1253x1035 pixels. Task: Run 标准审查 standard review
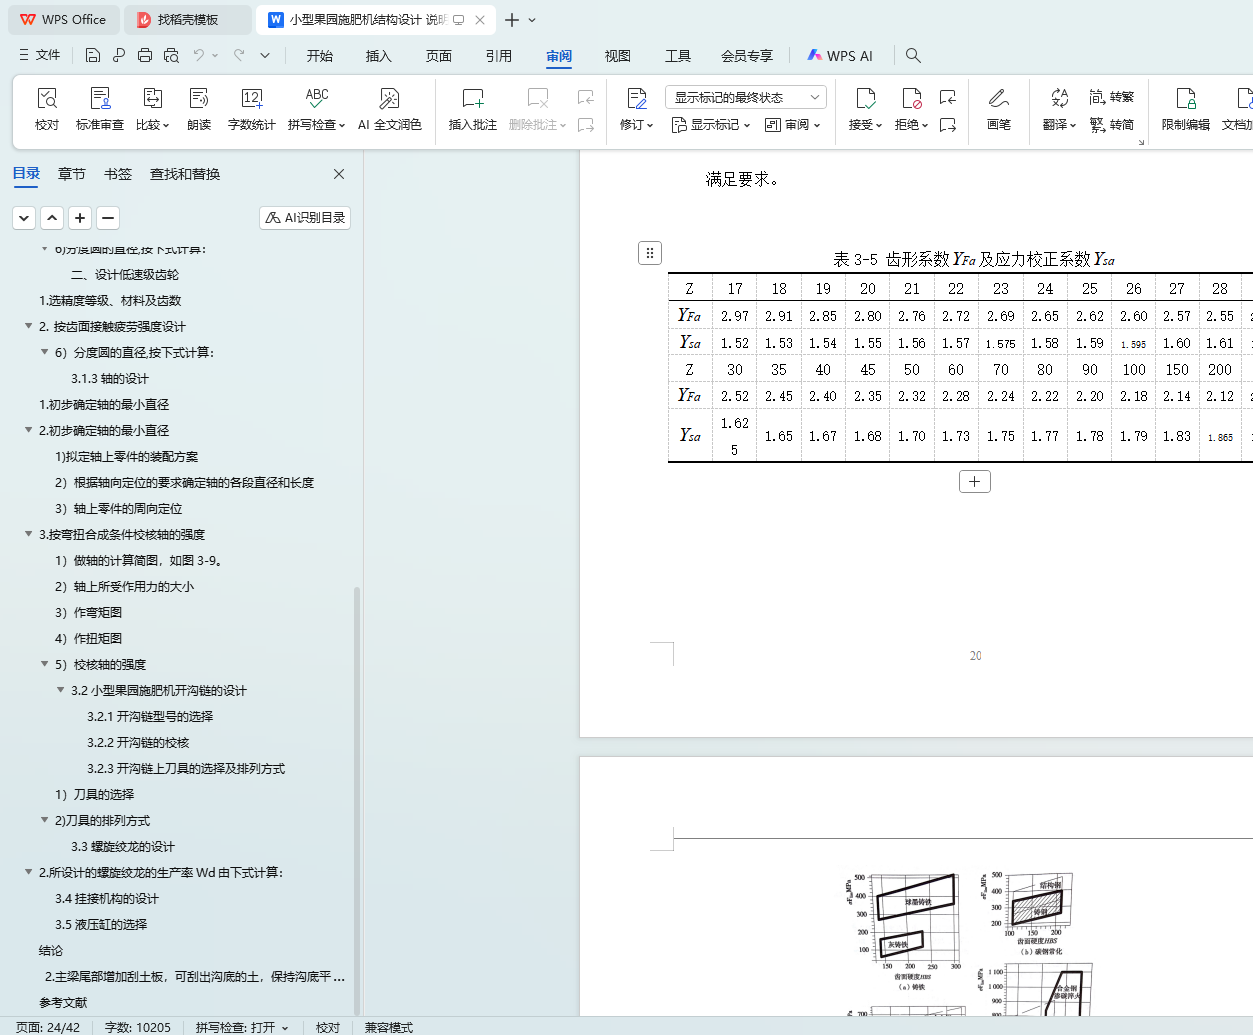(100, 109)
